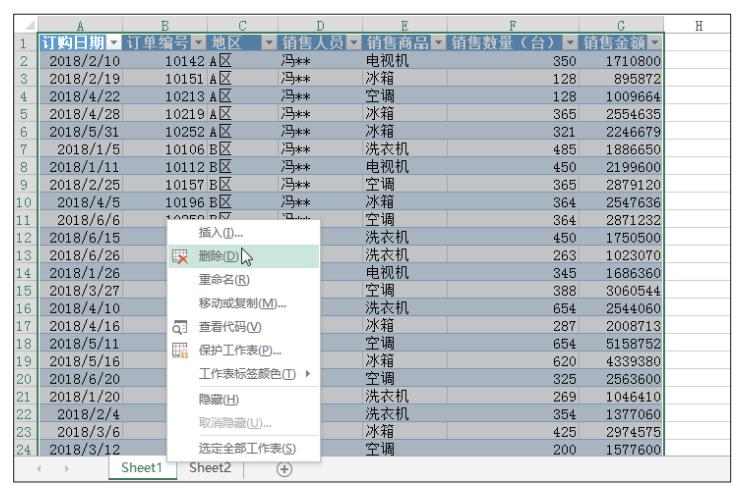This screenshot has width=742, height=496.
Task: Click sales amount cell 1577600
Action: click(621, 449)
